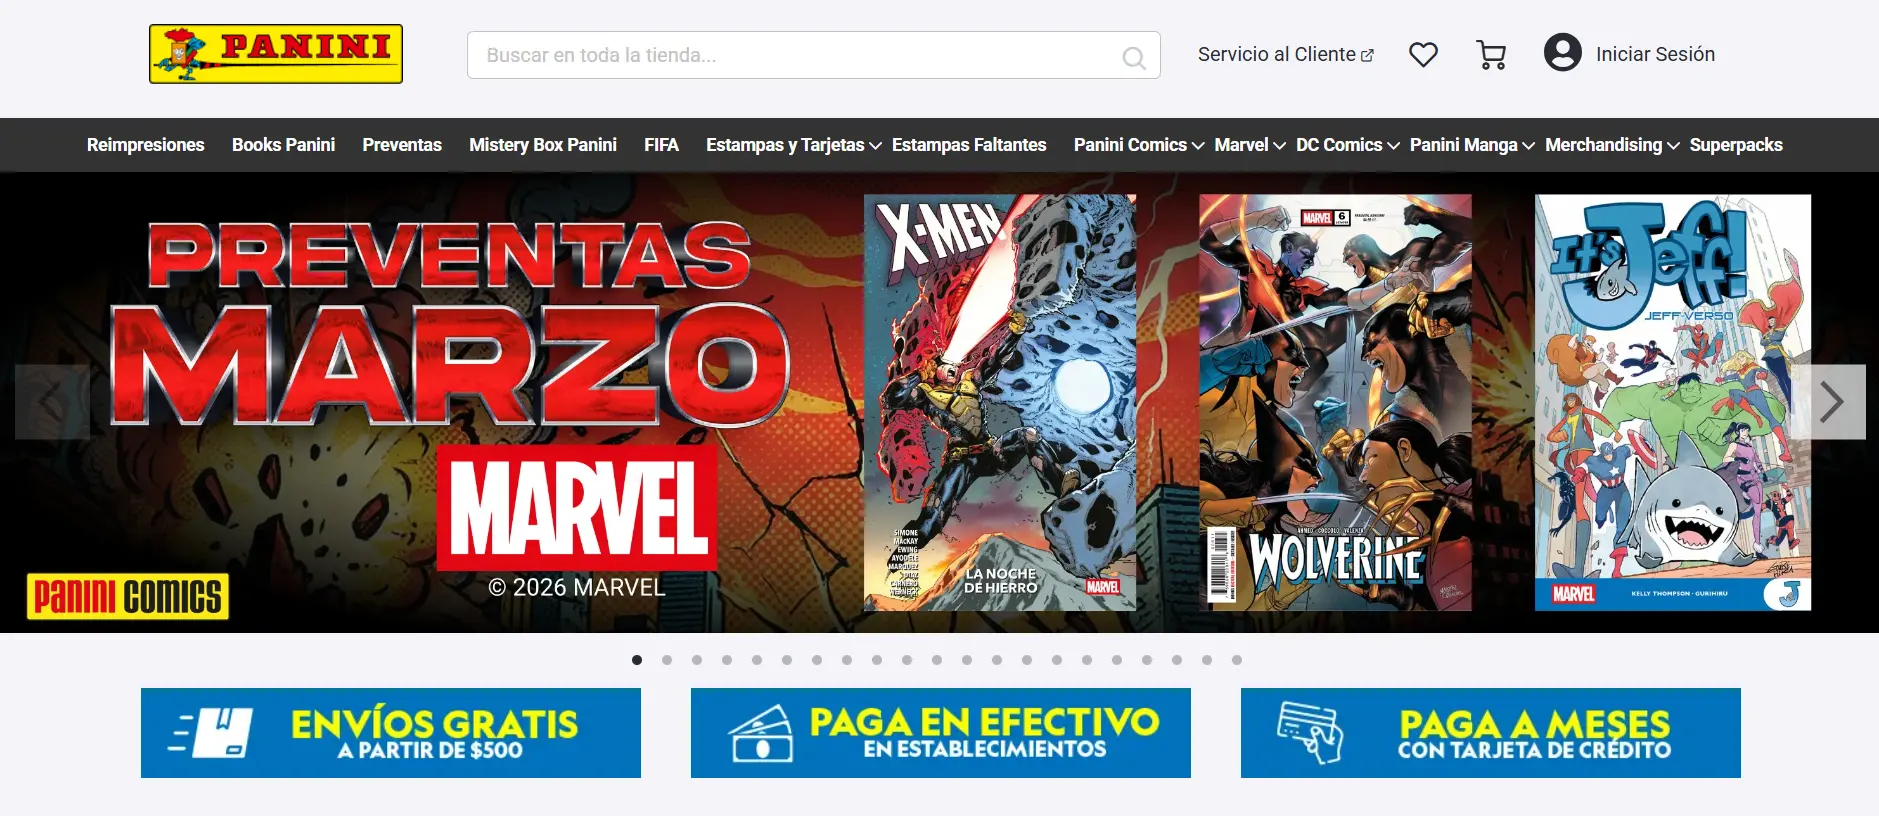
Task: Click the credit card icon in Paga a Meses
Action: pyautogui.click(x=1310, y=733)
